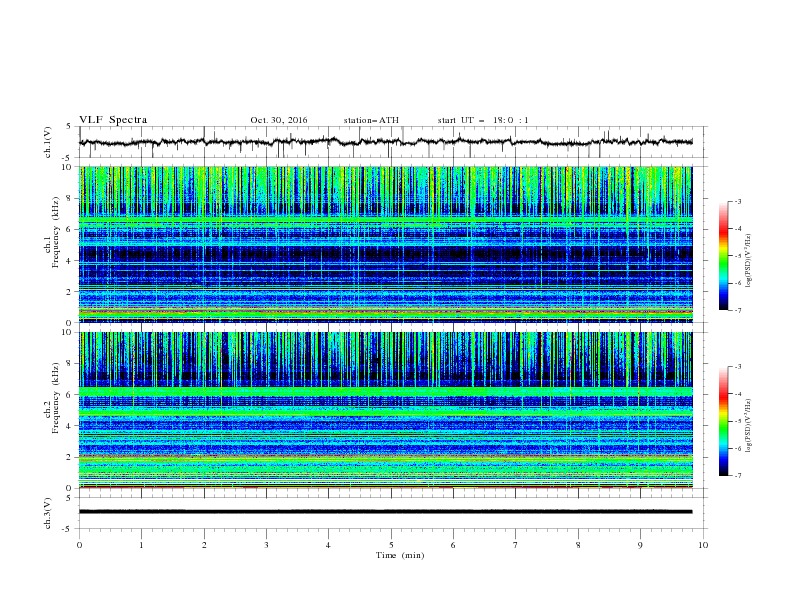The image size is (792, 612).
Task: Click the ch.2 spectrogram color bar
Action: click(x=723, y=421)
